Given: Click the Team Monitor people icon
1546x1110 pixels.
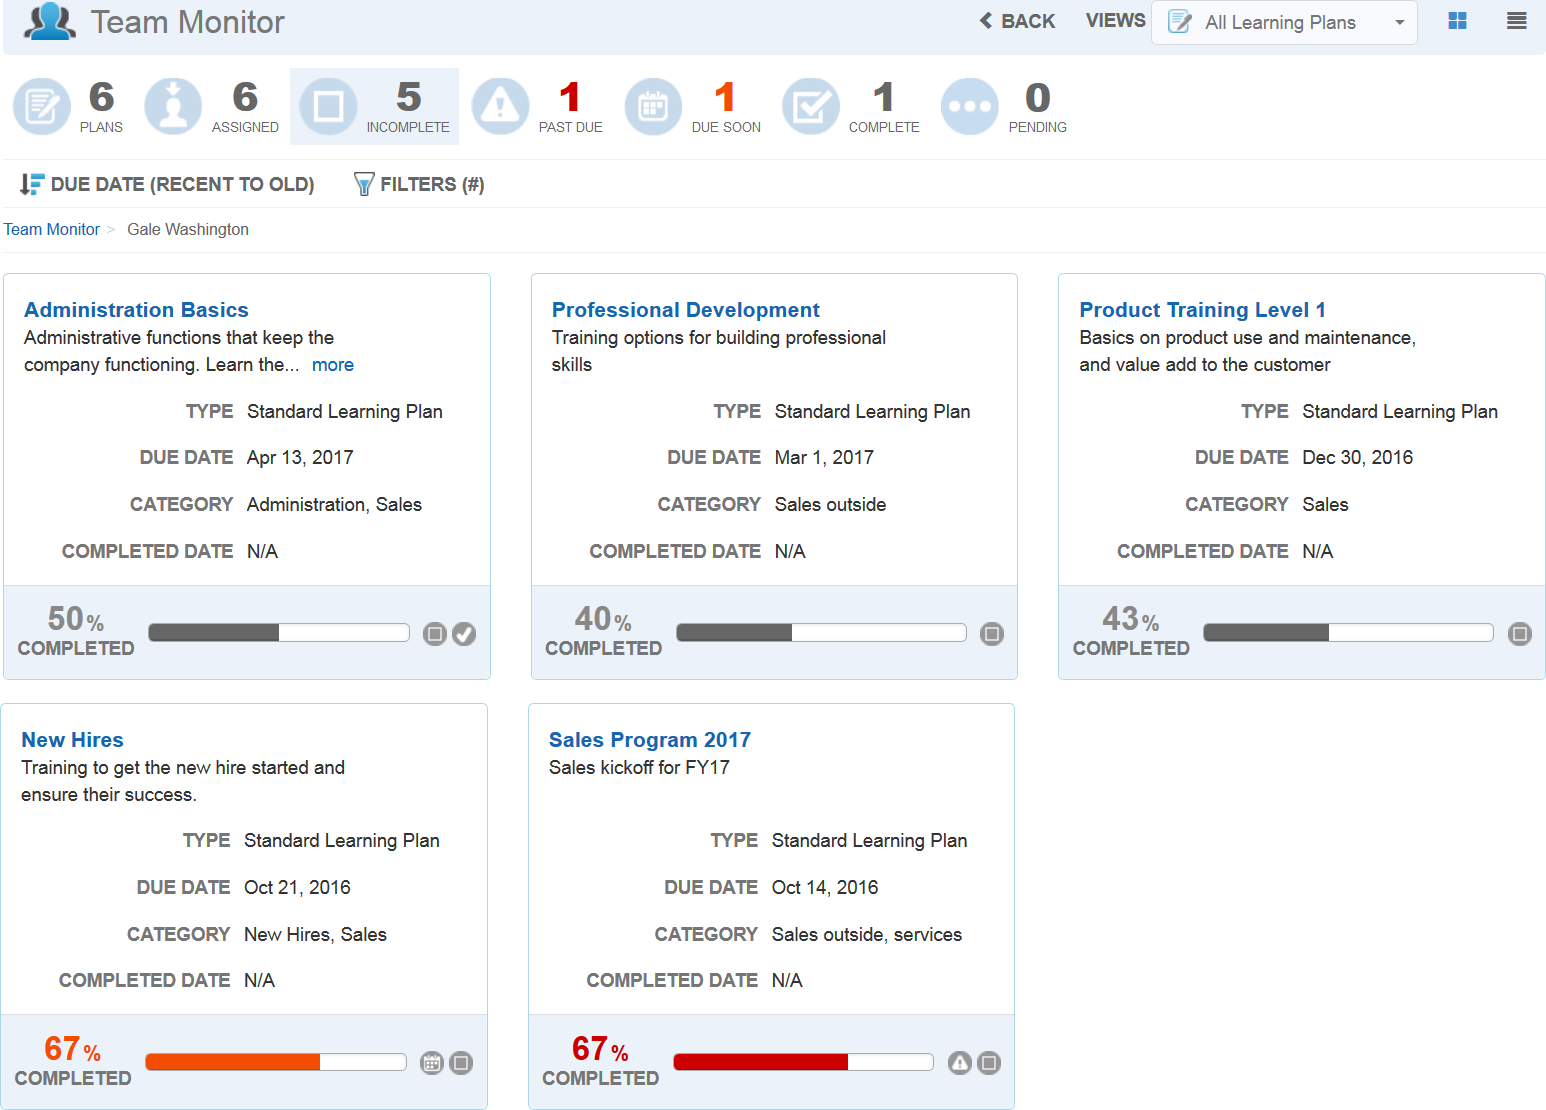Looking at the screenshot, I should click(49, 22).
